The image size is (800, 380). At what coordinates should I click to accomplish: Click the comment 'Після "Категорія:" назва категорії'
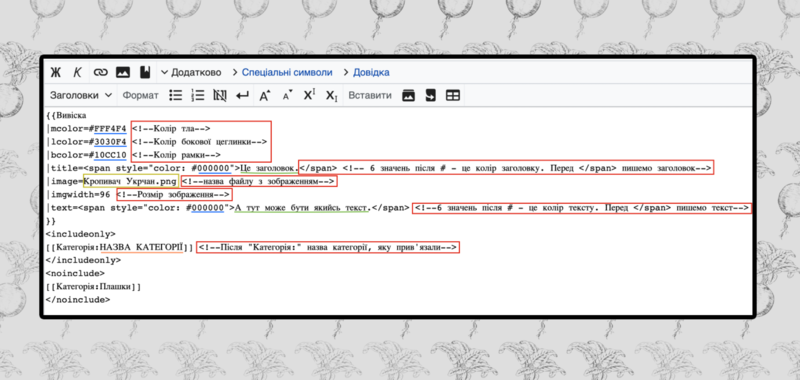click(x=328, y=247)
